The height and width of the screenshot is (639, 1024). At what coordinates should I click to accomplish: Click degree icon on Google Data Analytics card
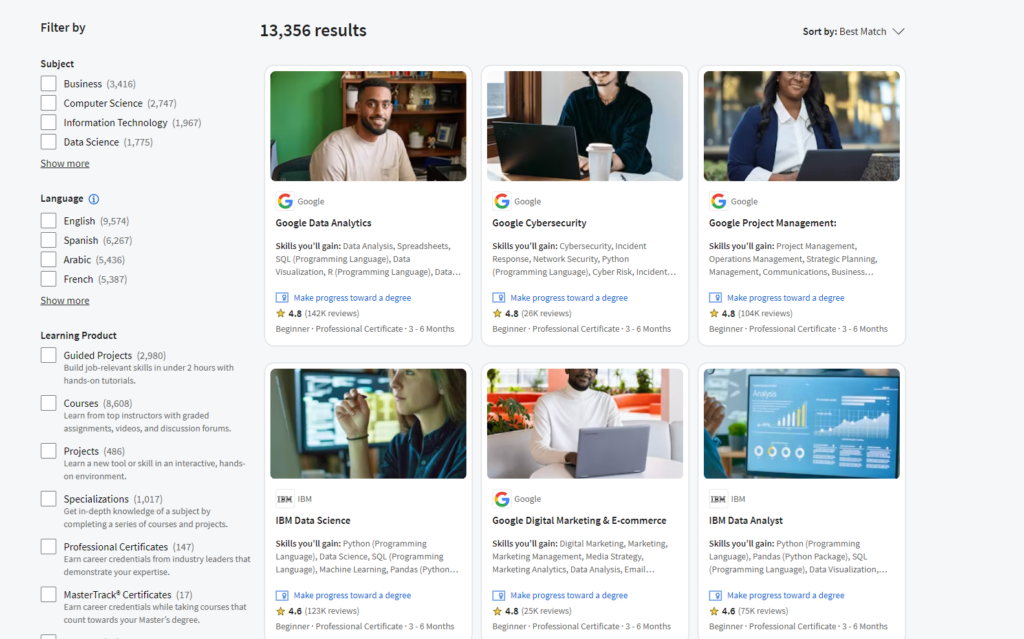282,298
